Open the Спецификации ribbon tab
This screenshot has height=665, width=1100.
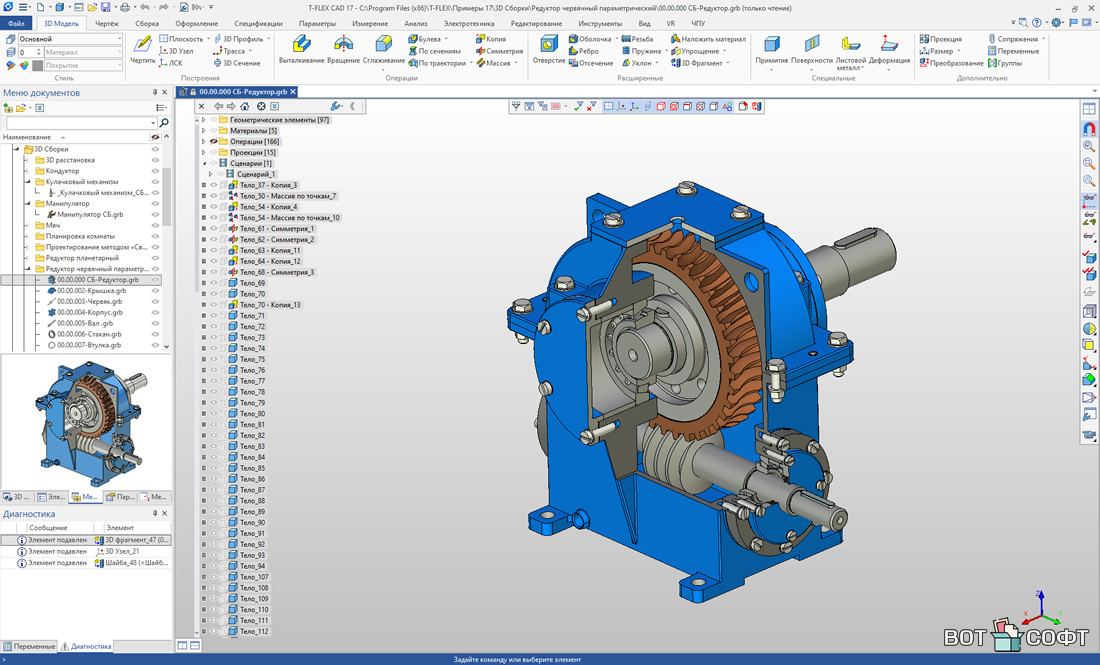258,23
